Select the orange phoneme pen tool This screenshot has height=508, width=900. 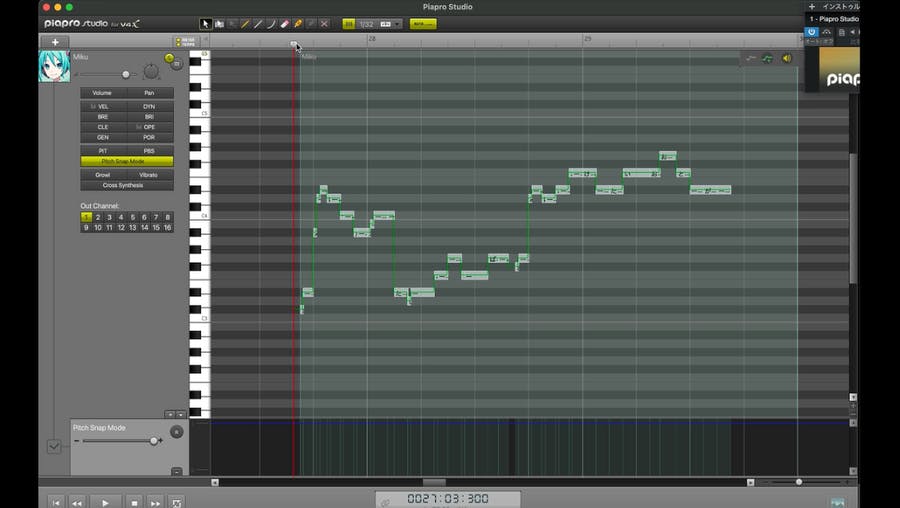pyautogui.click(x=298, y=24)
